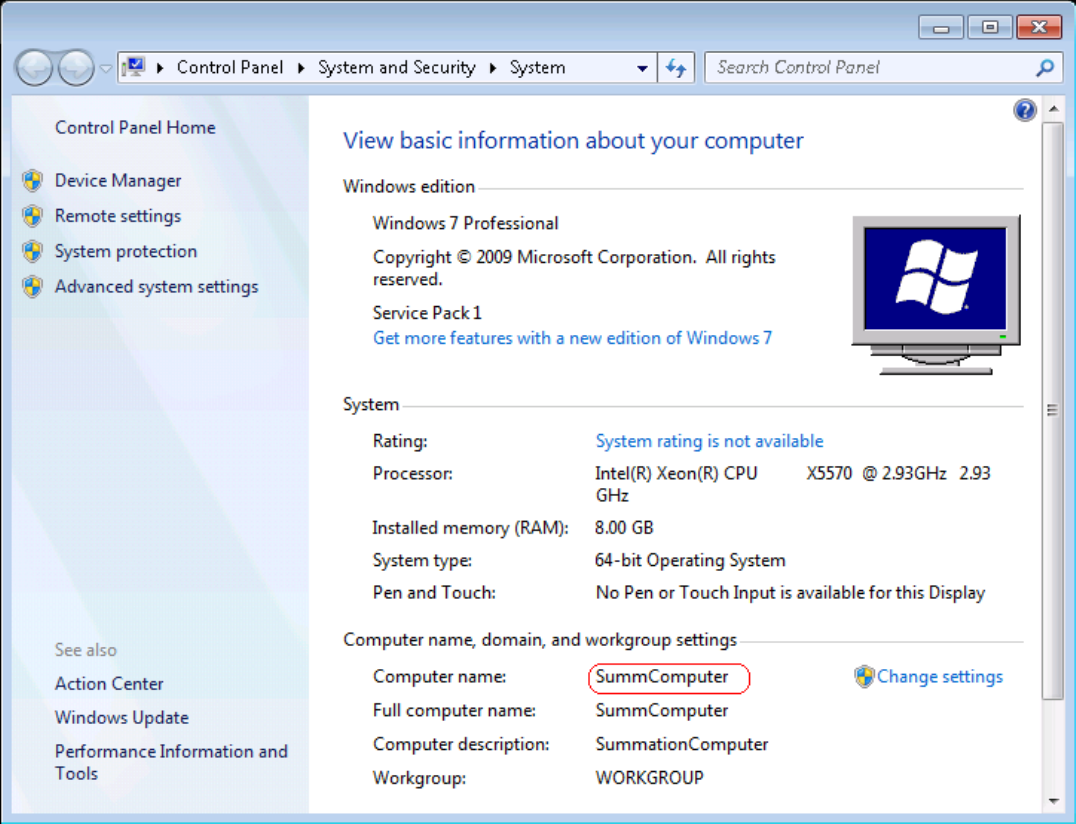
Task: Expand arrow after System and Security
Action: point(493,68)
